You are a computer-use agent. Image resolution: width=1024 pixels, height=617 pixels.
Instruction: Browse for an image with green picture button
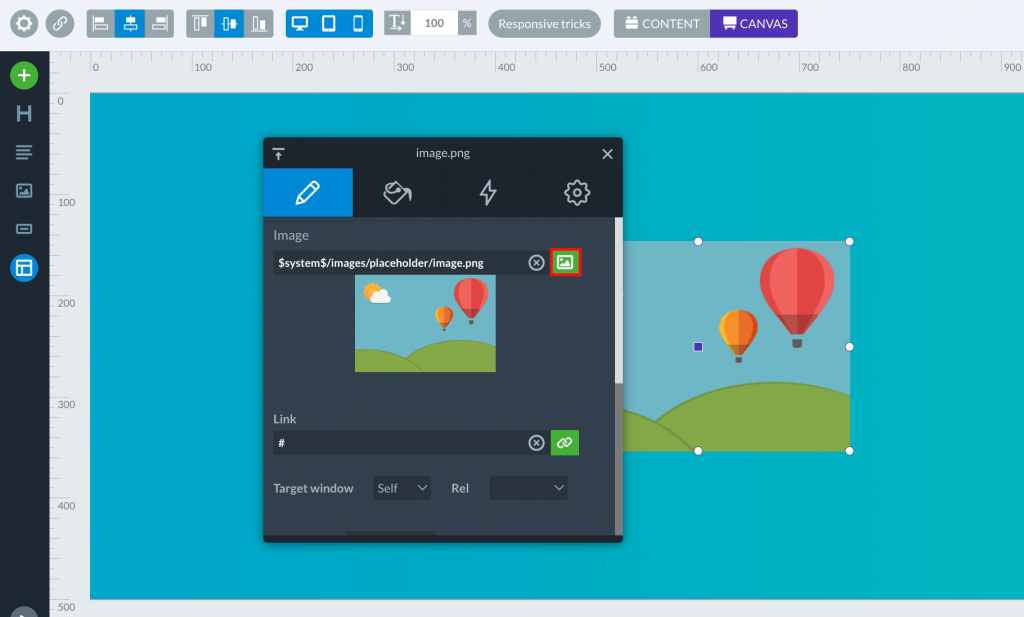pyautogui.click(x=565, y=262)
